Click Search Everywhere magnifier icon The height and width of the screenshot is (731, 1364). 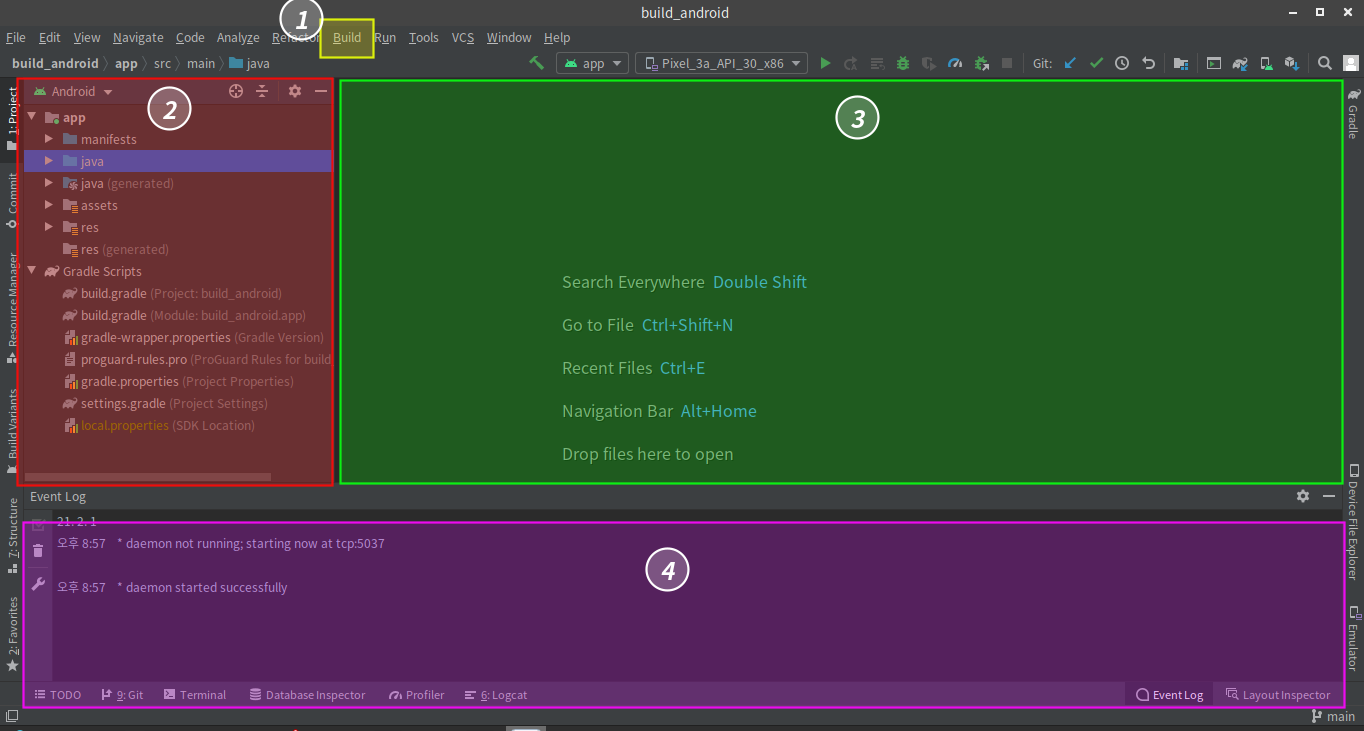[x=1325, y=63]
